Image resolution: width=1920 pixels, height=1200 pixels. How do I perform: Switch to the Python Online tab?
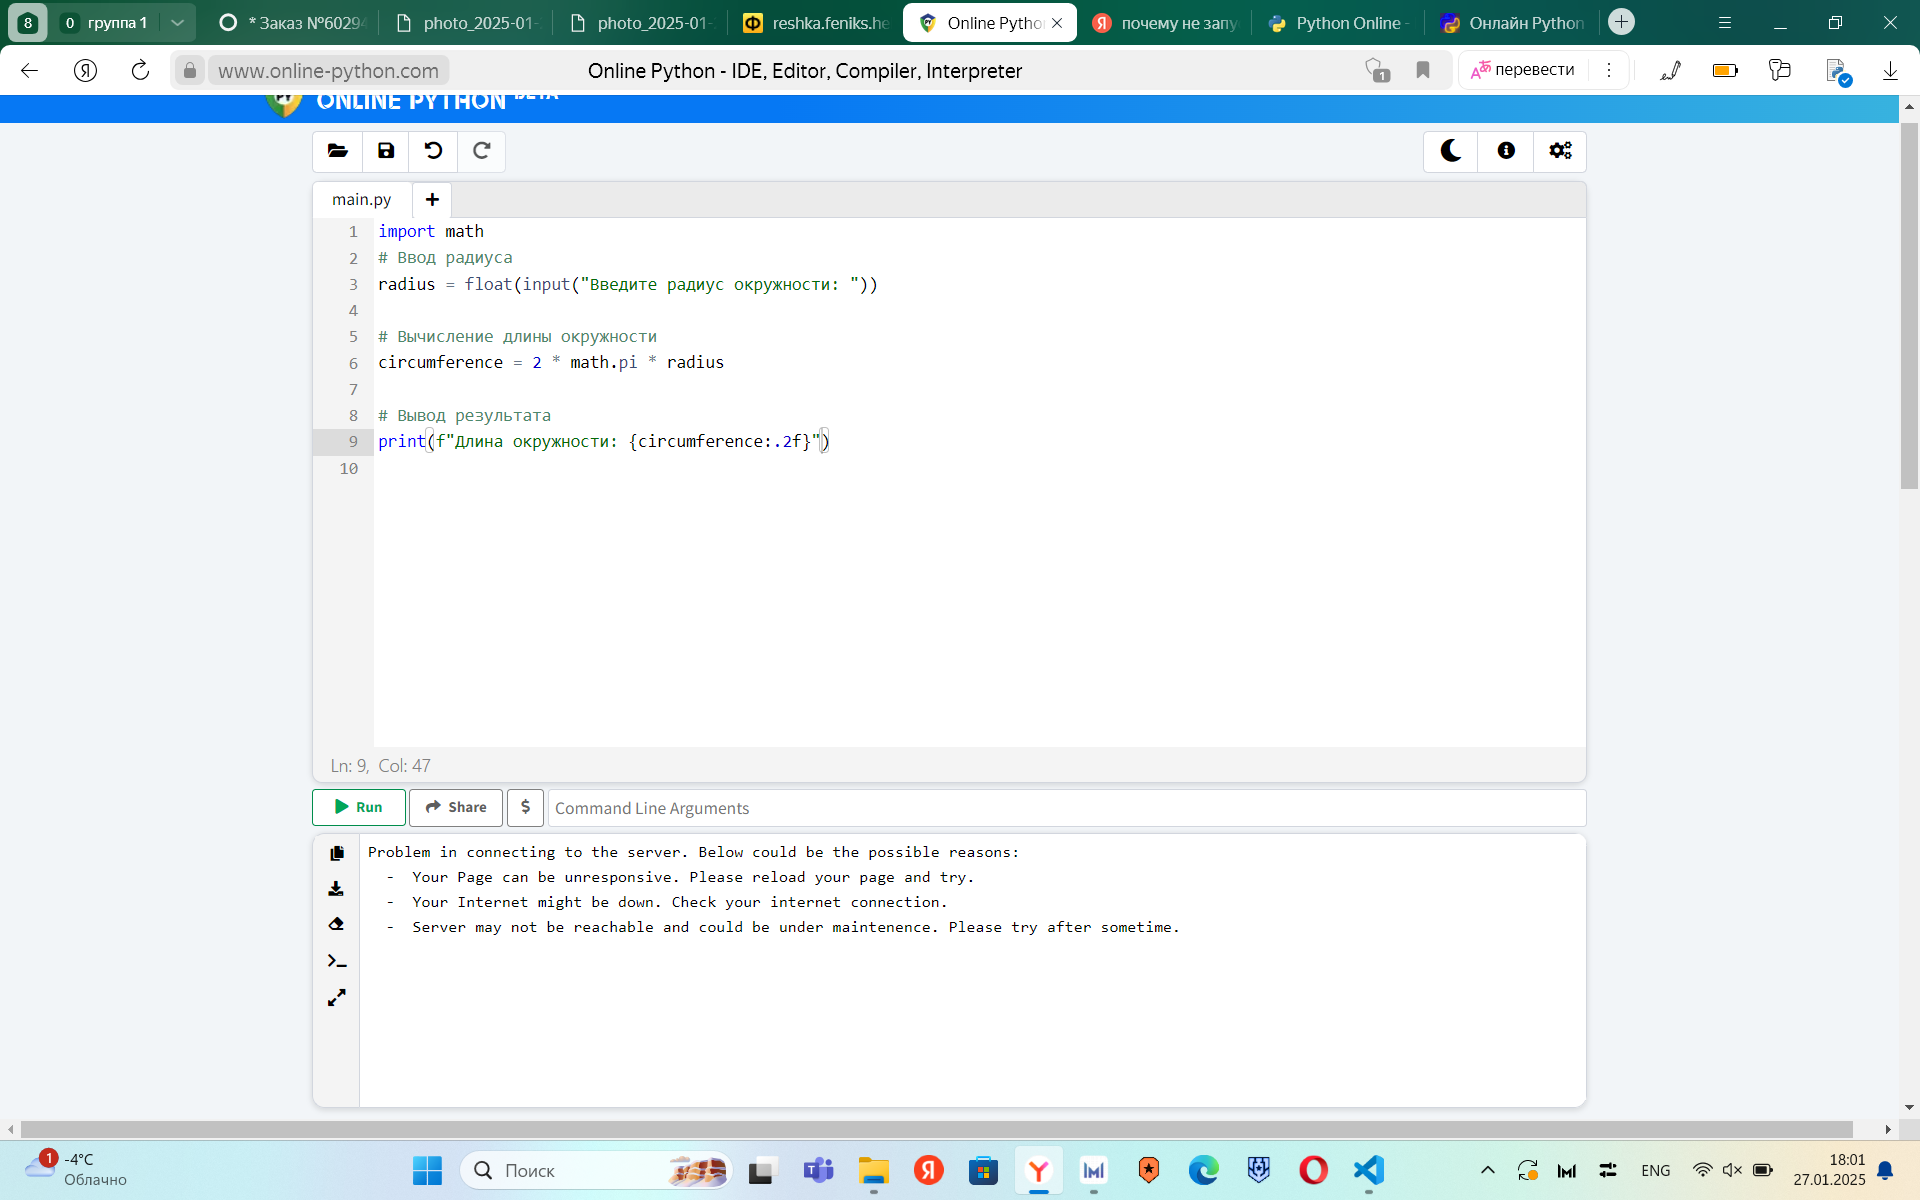[1339, 23]
